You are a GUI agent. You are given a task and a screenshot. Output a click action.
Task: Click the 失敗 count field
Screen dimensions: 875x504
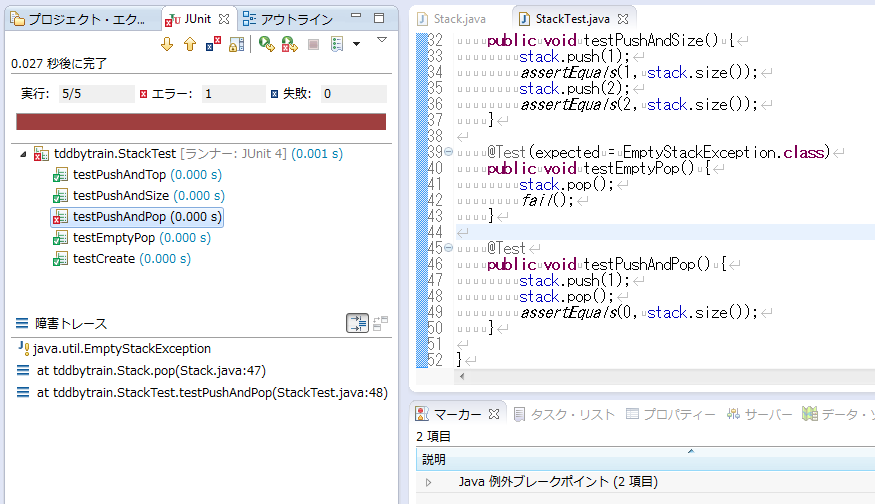pos(354,94)
